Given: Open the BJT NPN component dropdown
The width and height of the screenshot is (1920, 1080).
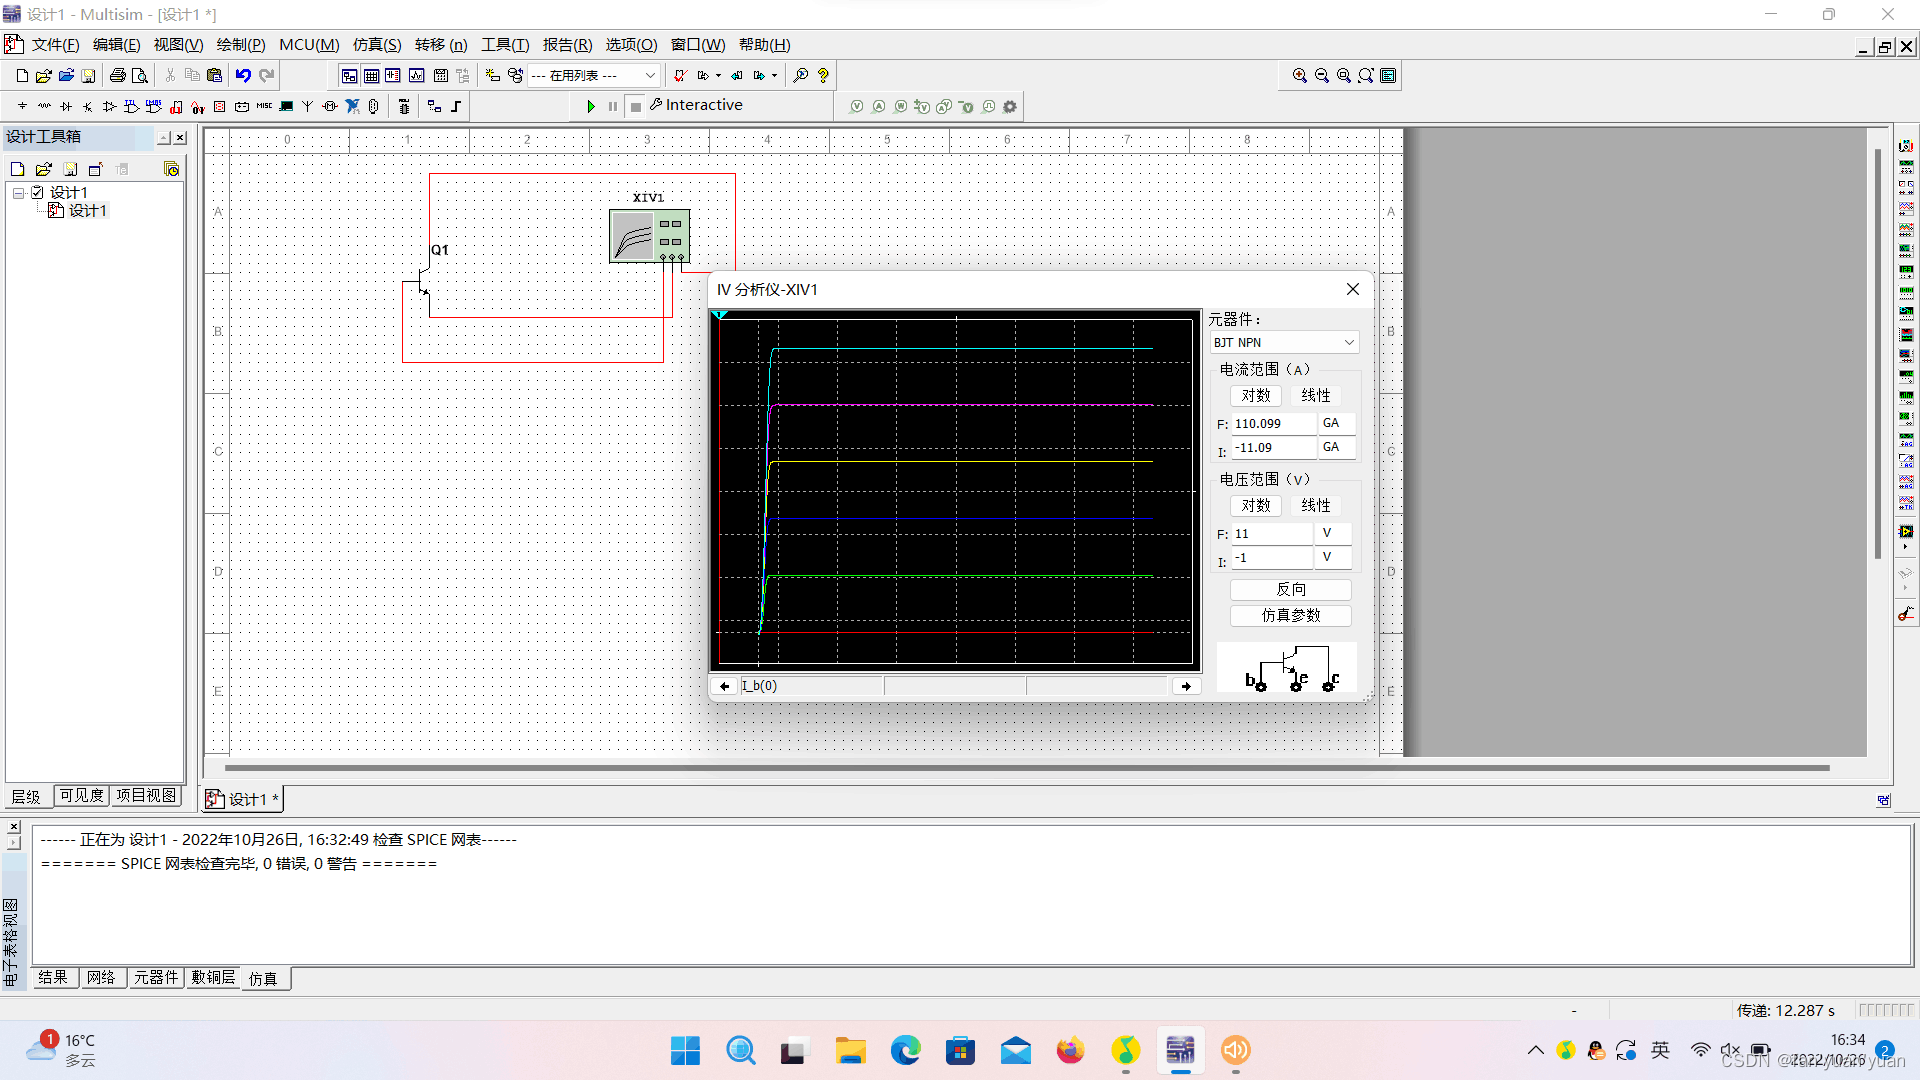Looking at the screenshot, I should point(1348,342).
